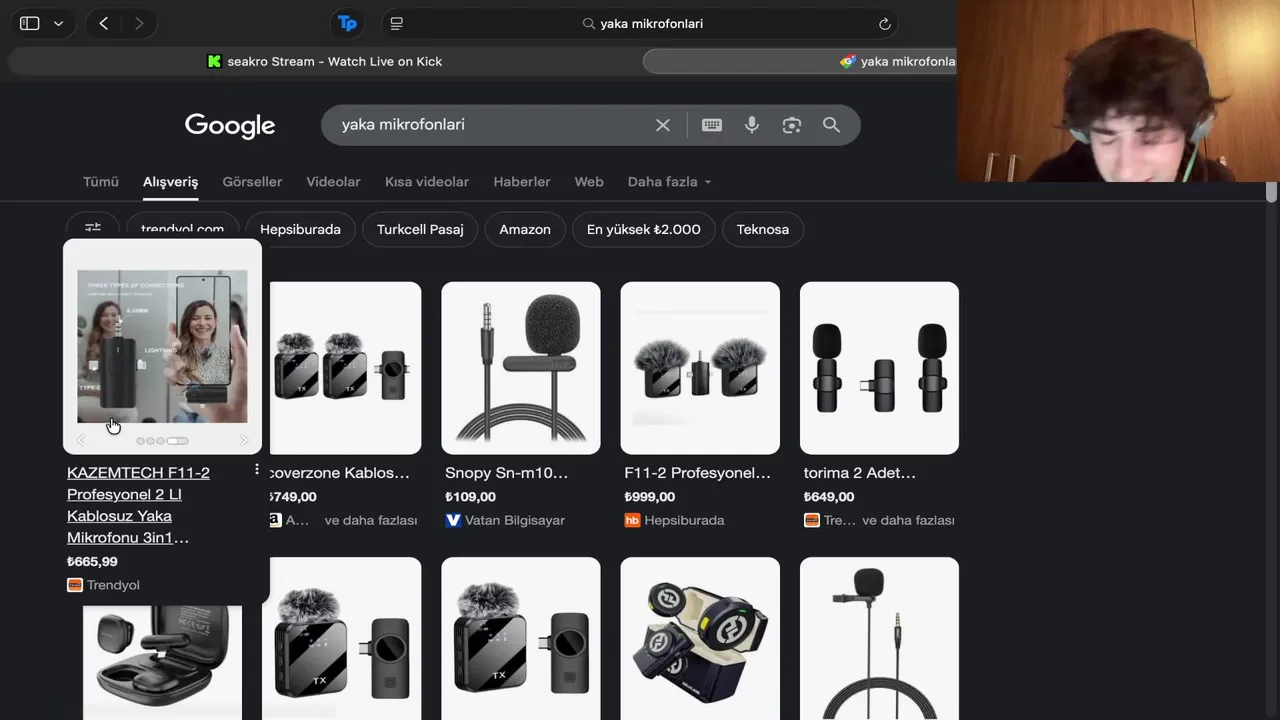
Task: Apply En yüksek ₺2.000 price filter
Action: pos(644,229)
